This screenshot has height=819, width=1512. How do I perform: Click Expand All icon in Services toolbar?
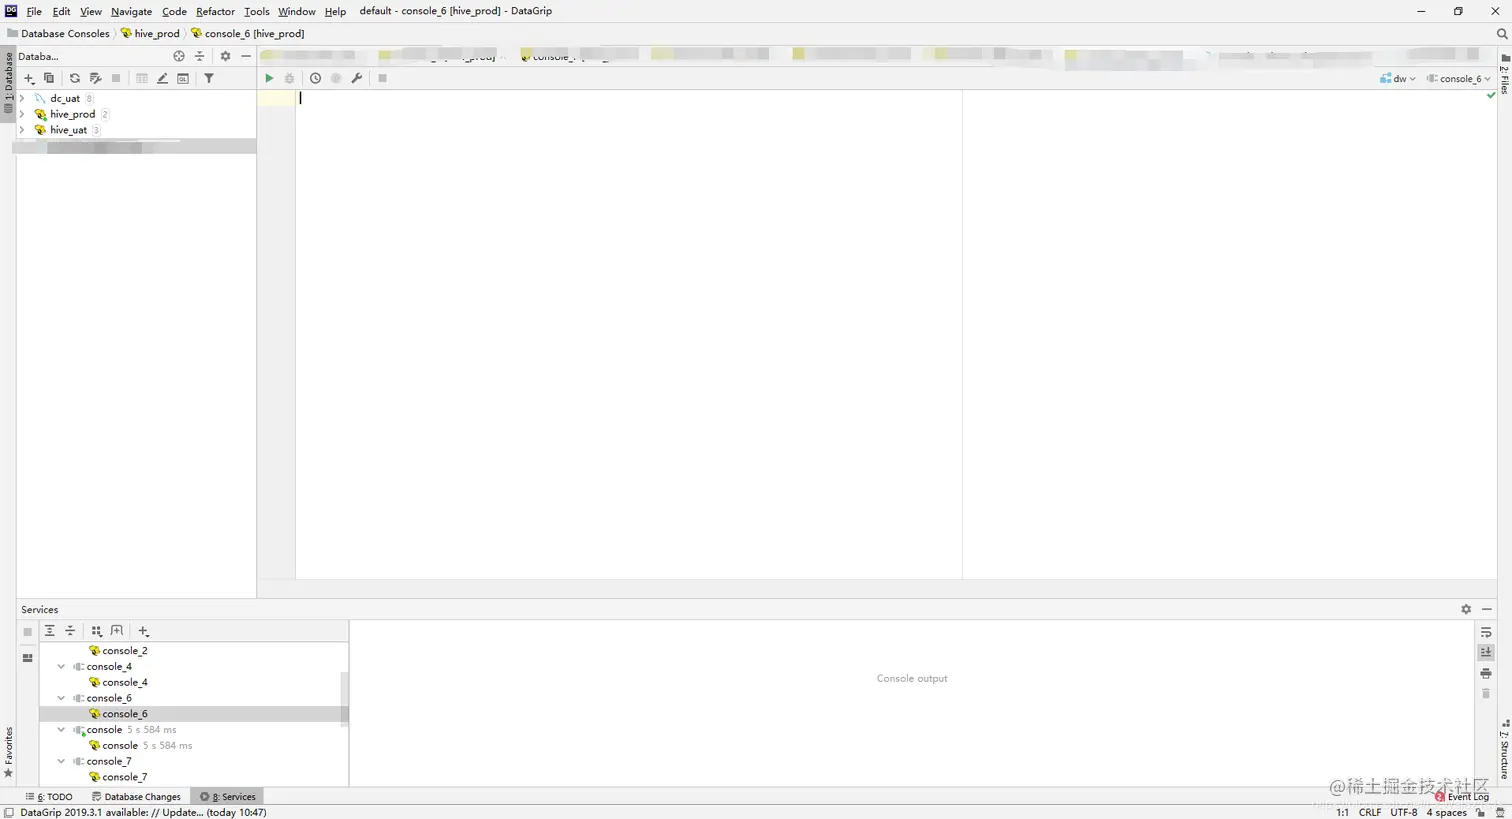coord(49,631)
